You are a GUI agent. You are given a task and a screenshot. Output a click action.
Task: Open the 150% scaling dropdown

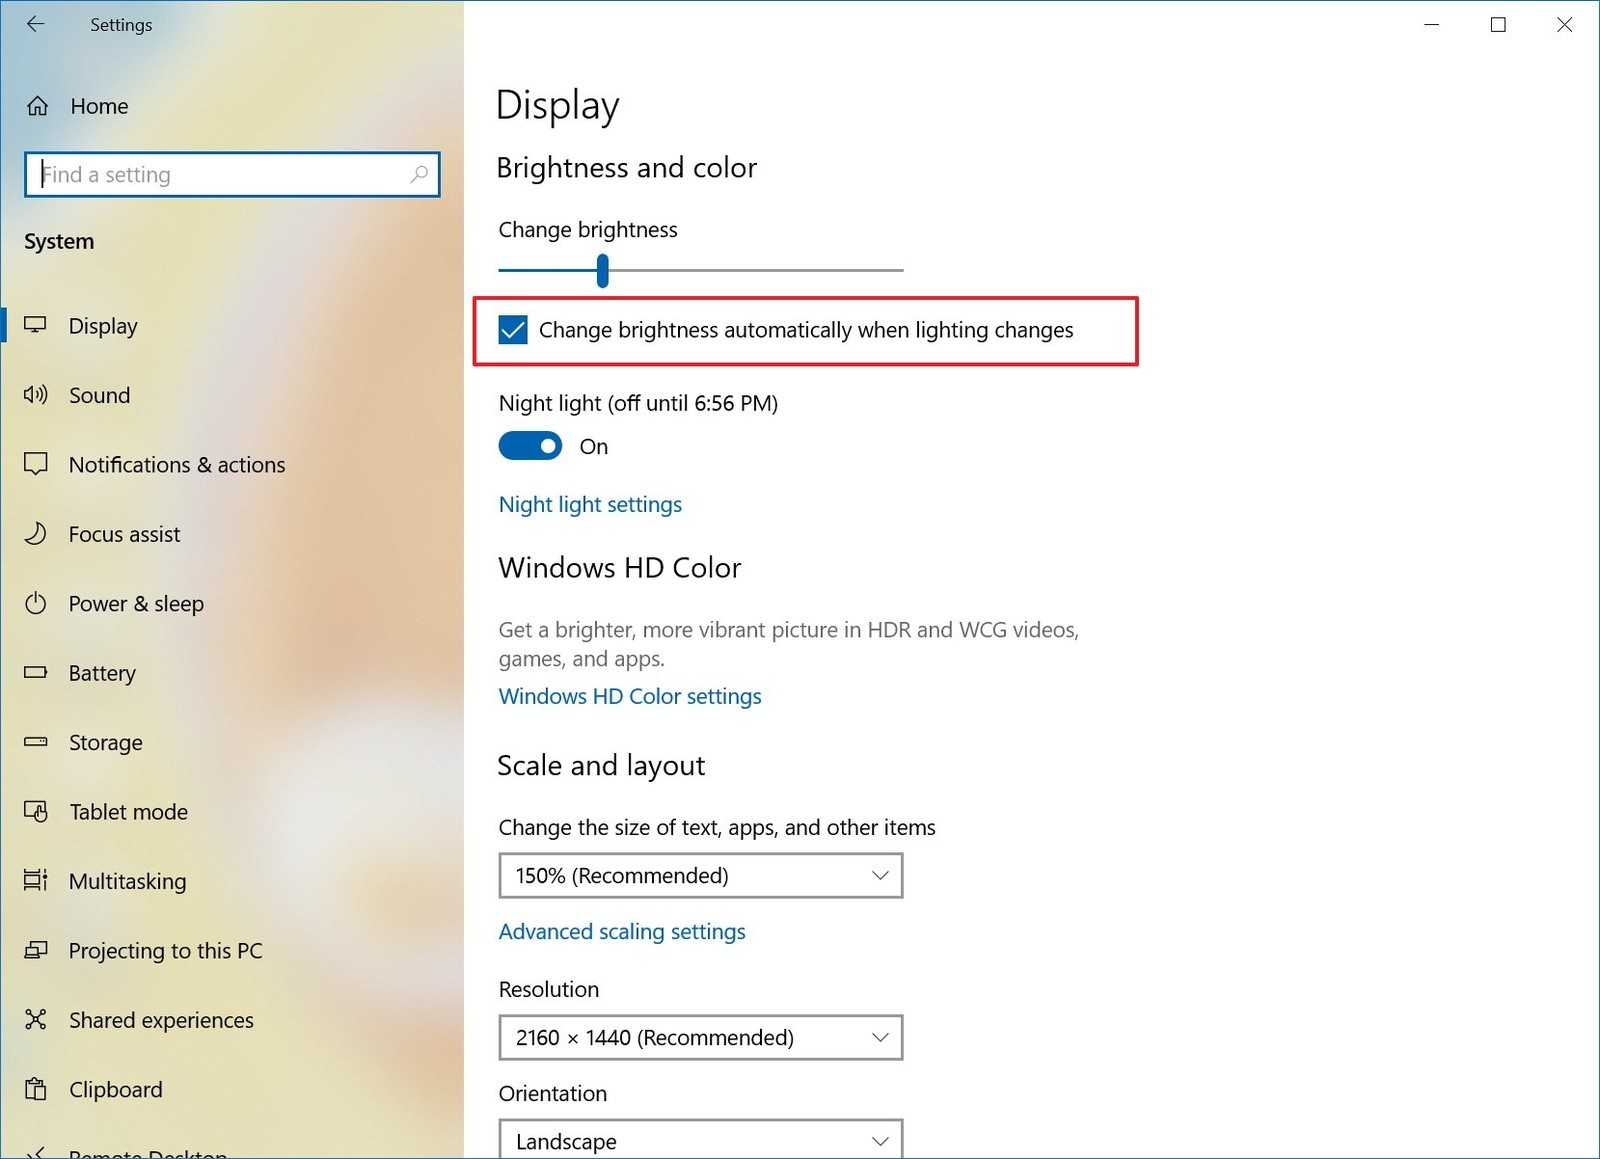pyautogui.click(x=700, y=875)
